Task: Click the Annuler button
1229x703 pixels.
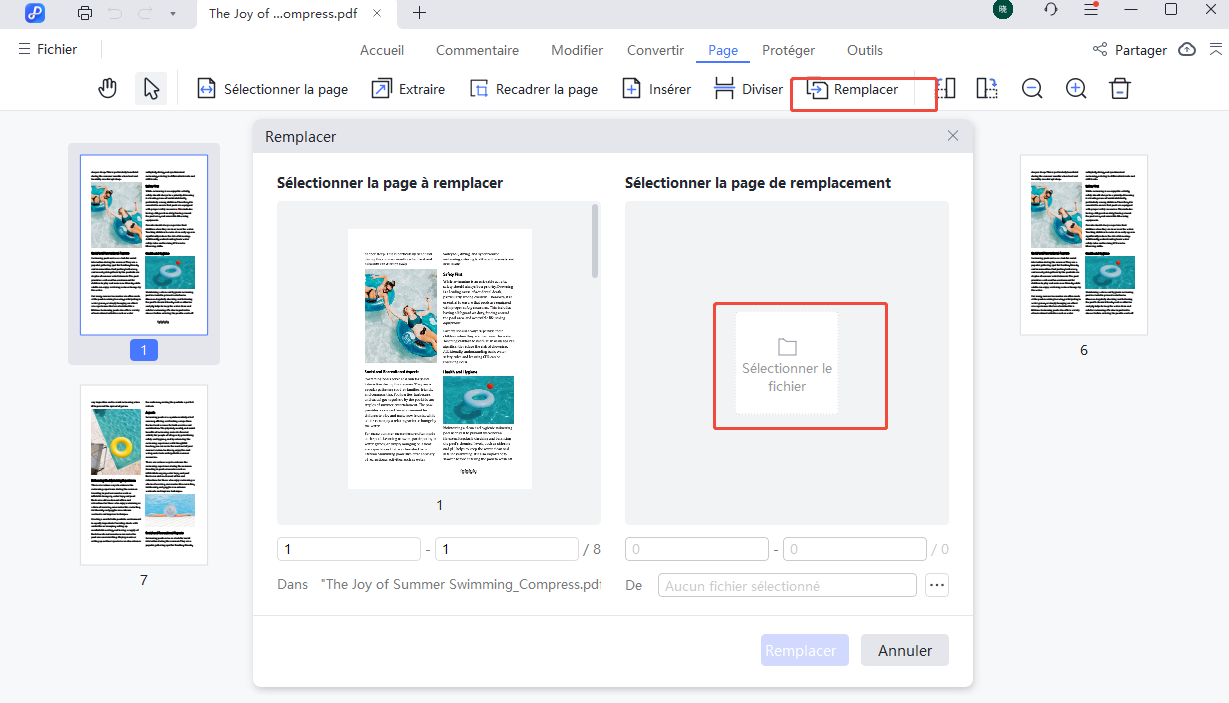Action: coord(904,650)
